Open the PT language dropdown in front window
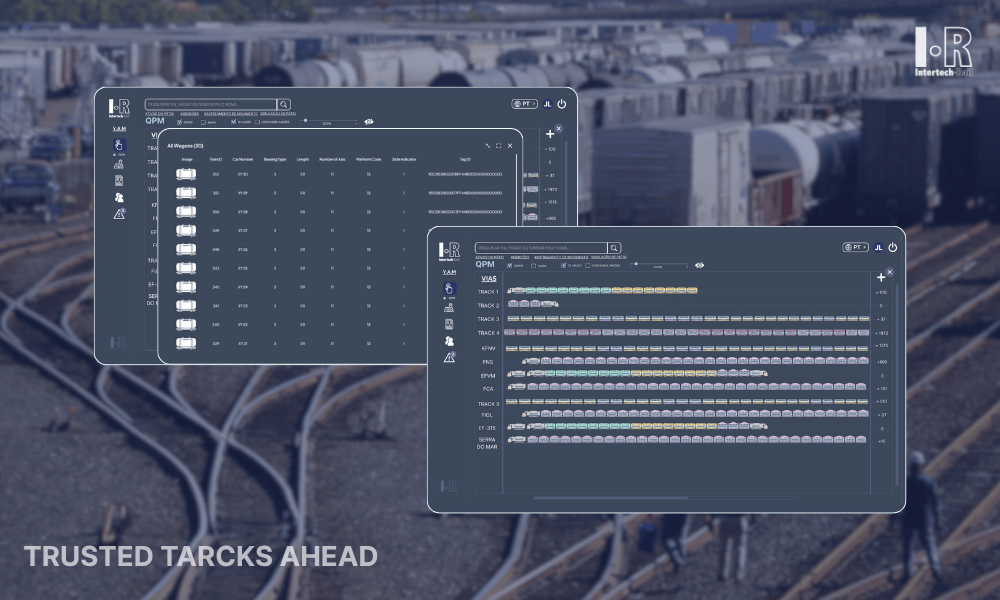Viewport: 1000px width, 600px height. coord(855,247)
